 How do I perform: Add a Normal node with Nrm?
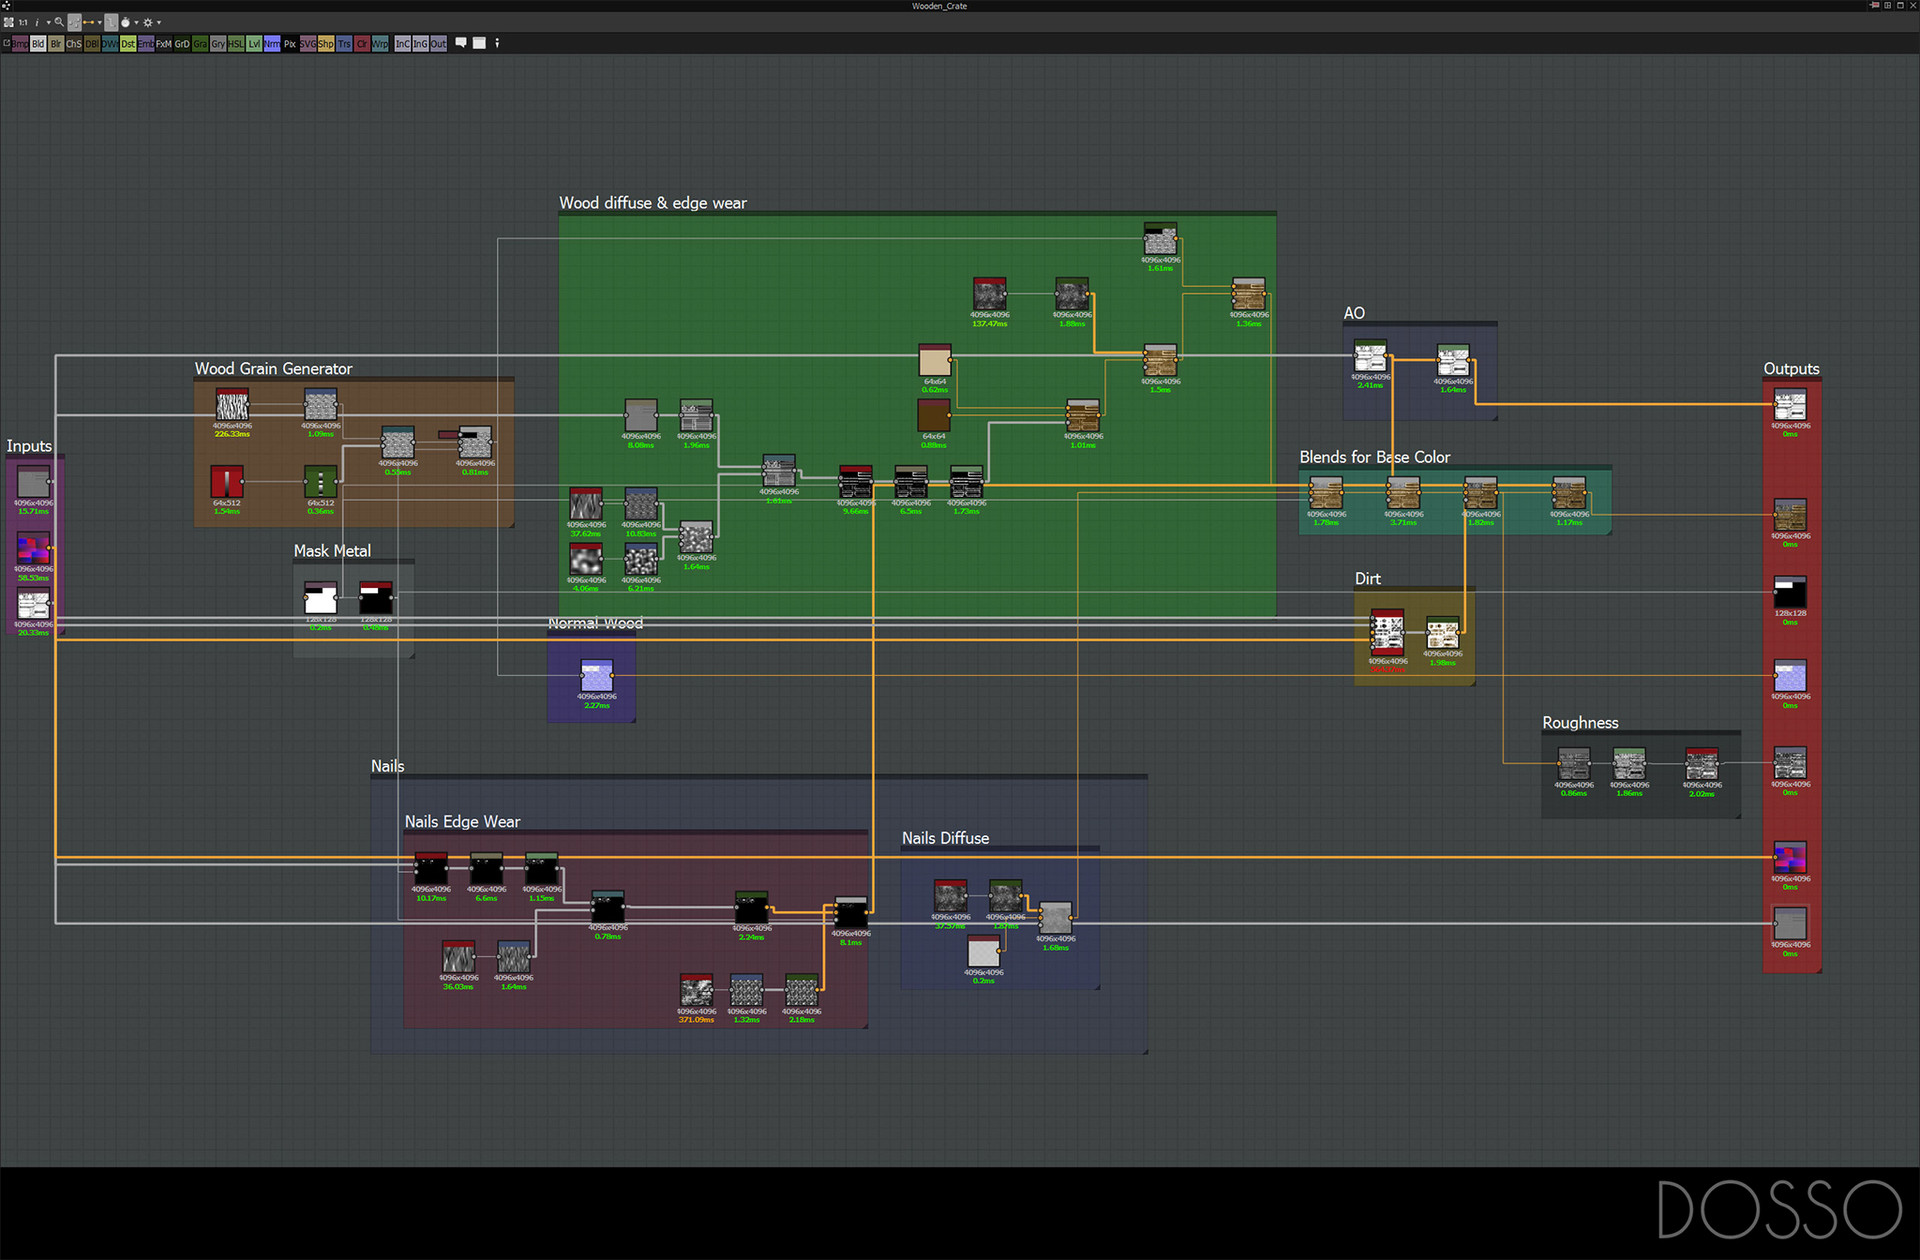click(x=272, y=44)
